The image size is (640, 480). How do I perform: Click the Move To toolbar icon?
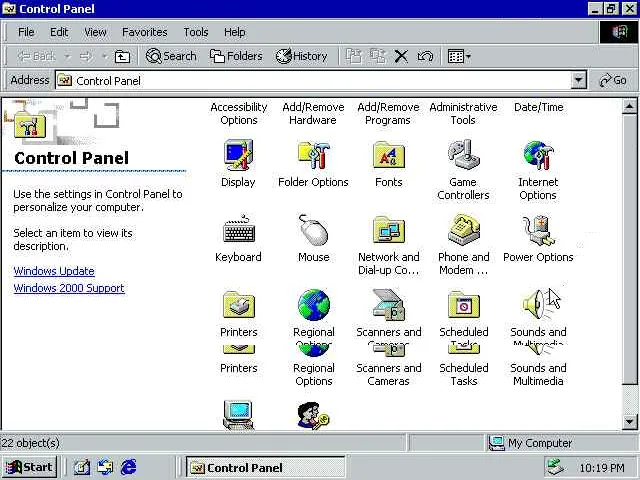tap(353, 56)
